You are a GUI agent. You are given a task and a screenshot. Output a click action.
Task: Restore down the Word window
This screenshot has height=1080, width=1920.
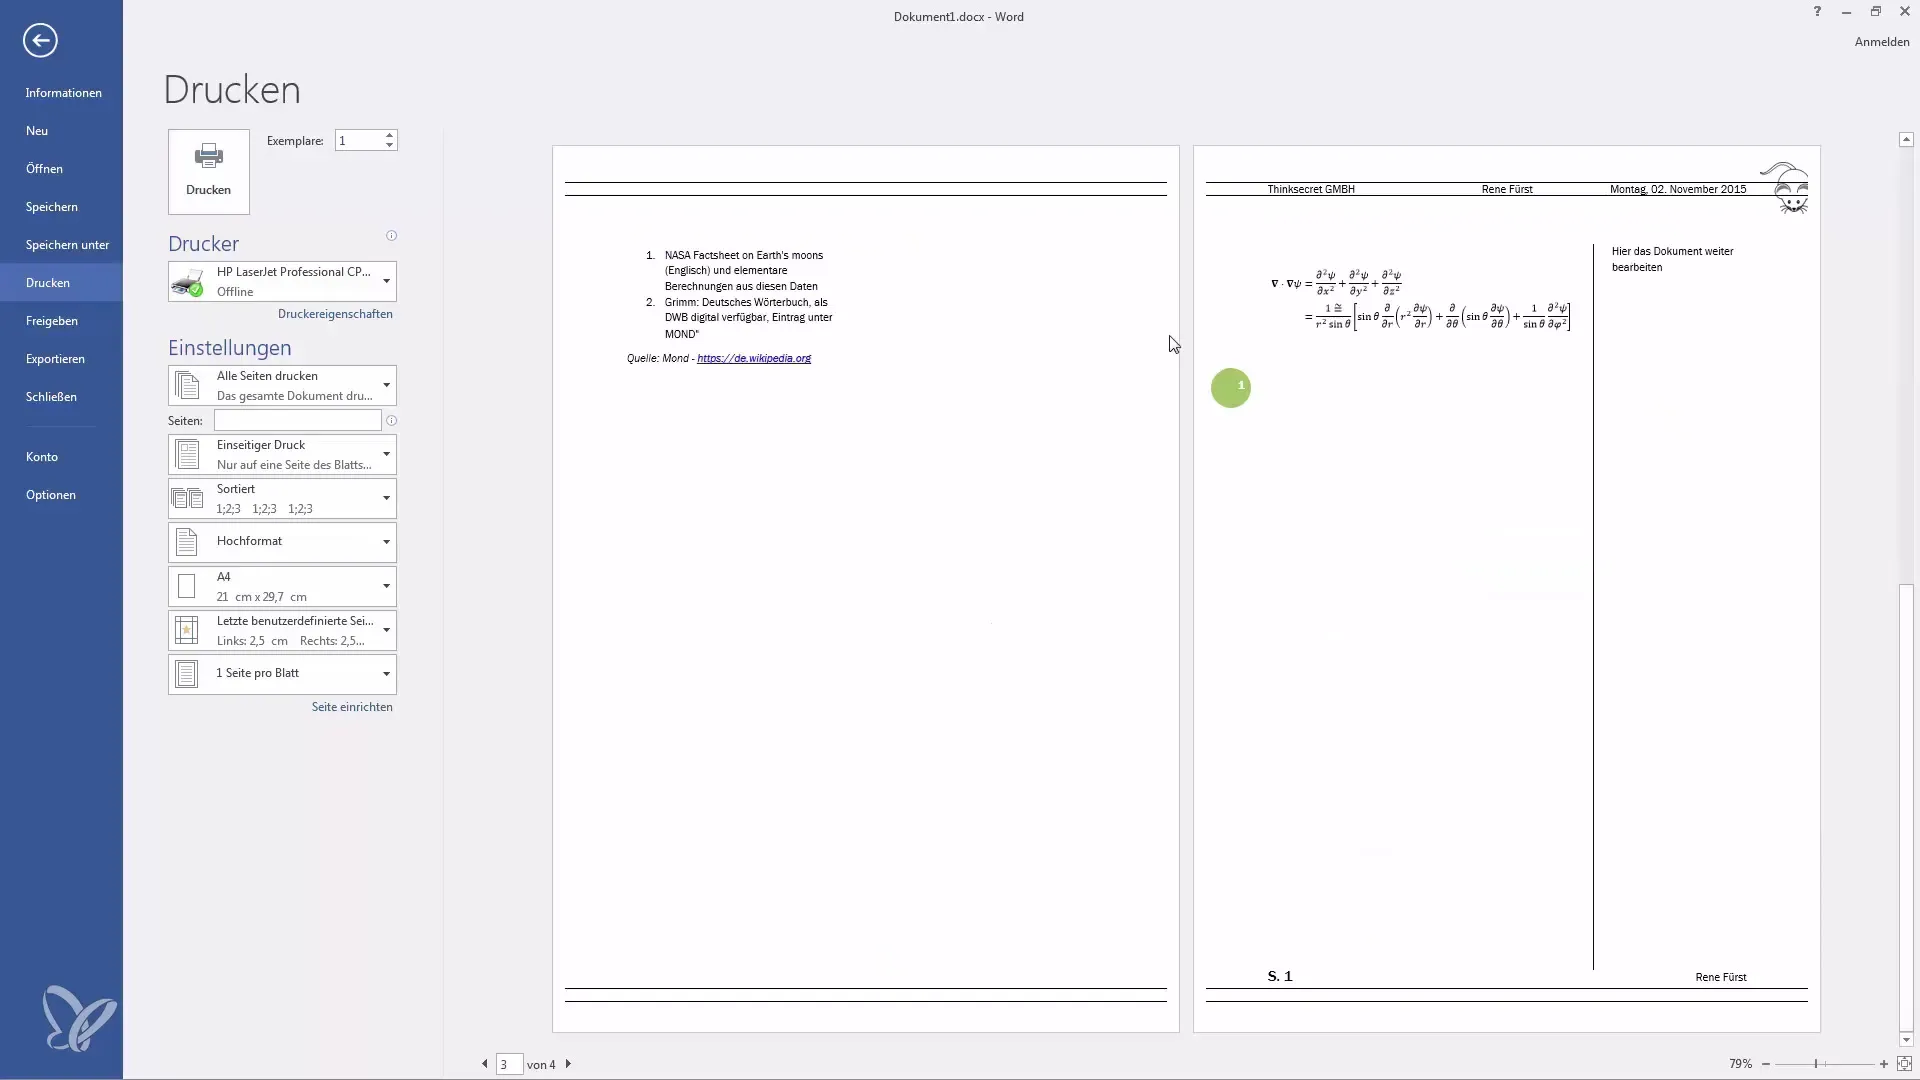(x=1876, y=12)
